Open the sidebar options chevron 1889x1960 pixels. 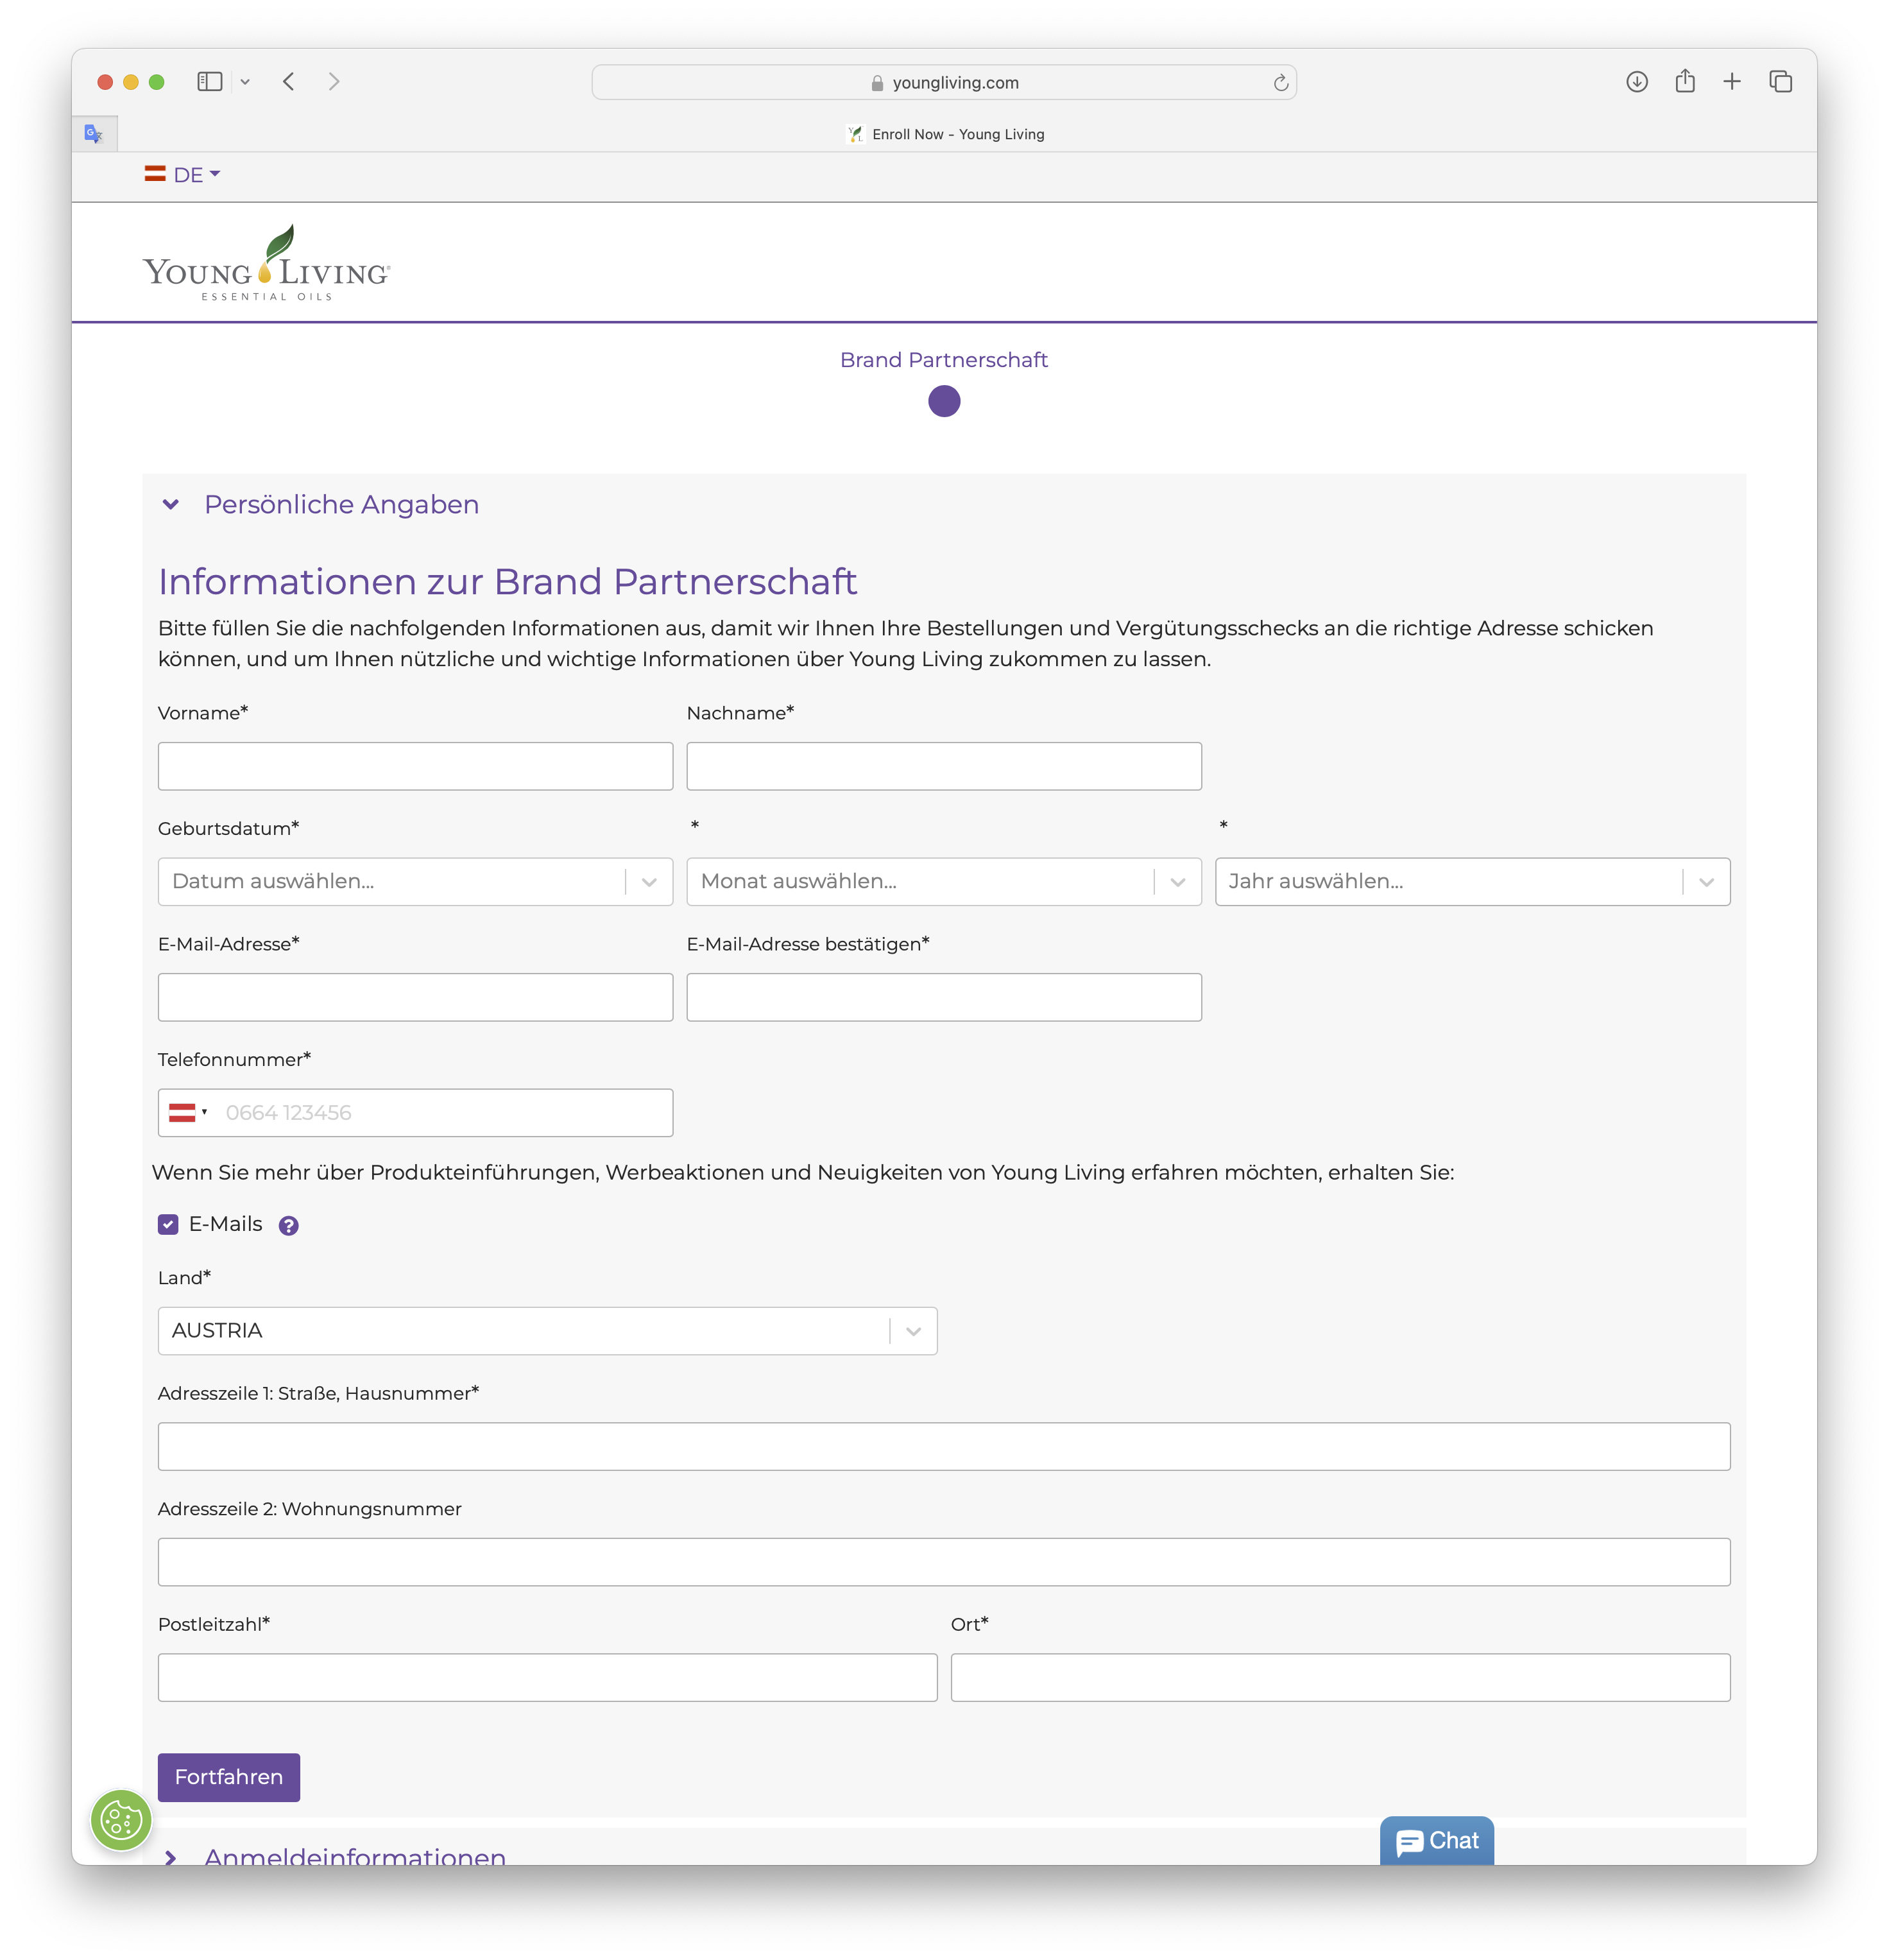pyautogui.click(x=245, y=82)
